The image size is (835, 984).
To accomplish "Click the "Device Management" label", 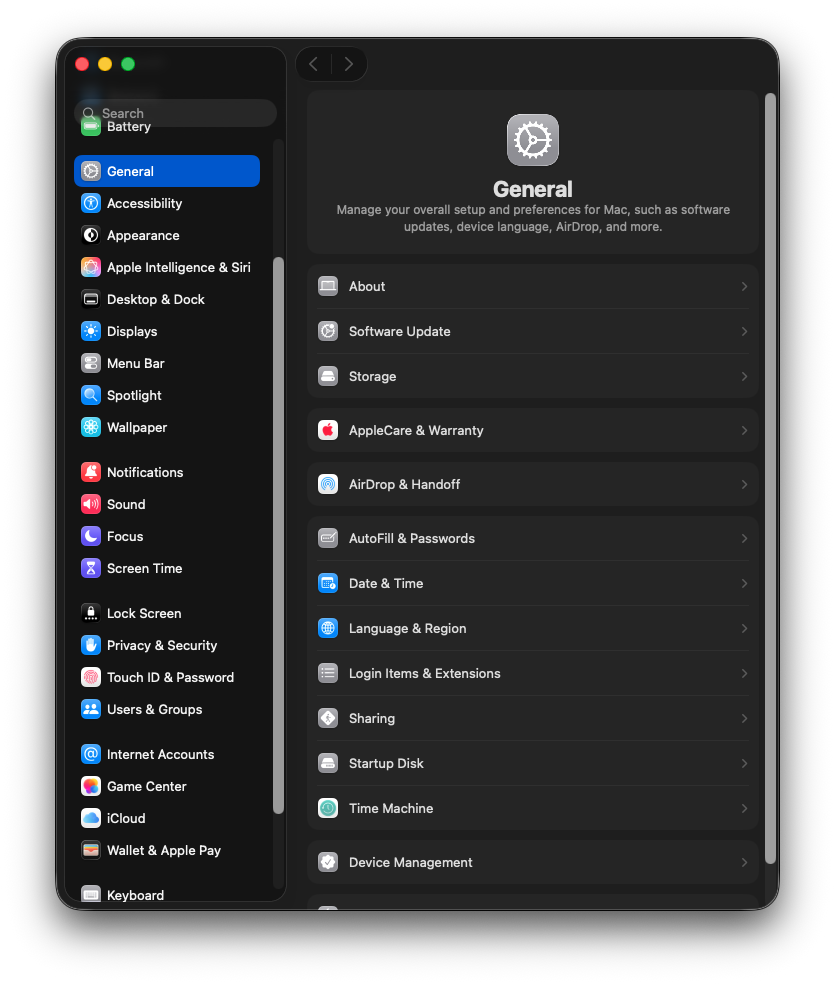I will point(410,862).
